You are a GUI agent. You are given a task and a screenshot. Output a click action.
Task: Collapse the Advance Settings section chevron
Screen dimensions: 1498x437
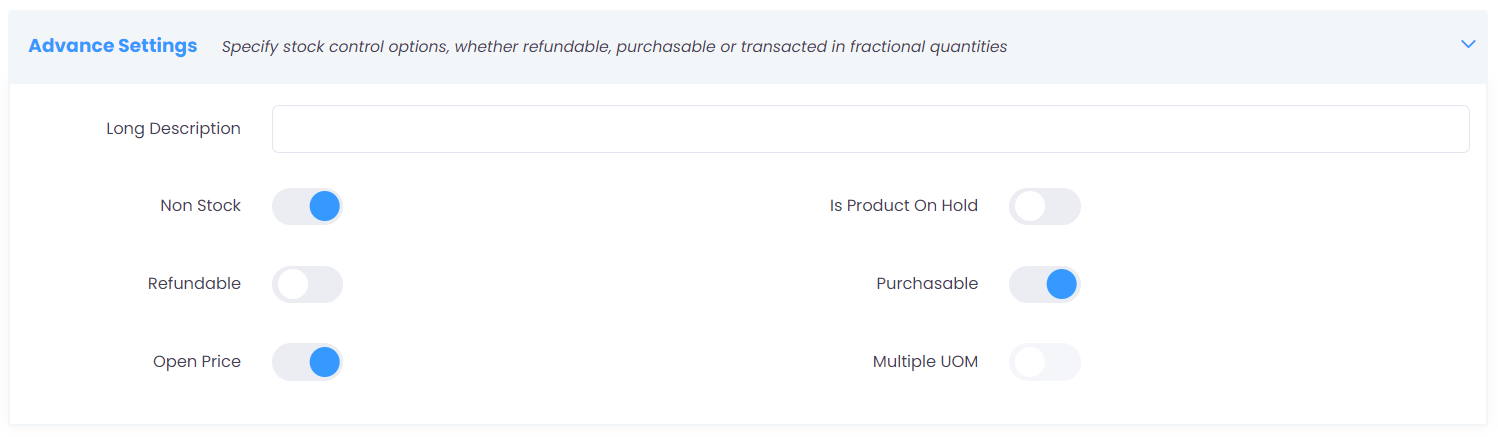pos(1467,45)
